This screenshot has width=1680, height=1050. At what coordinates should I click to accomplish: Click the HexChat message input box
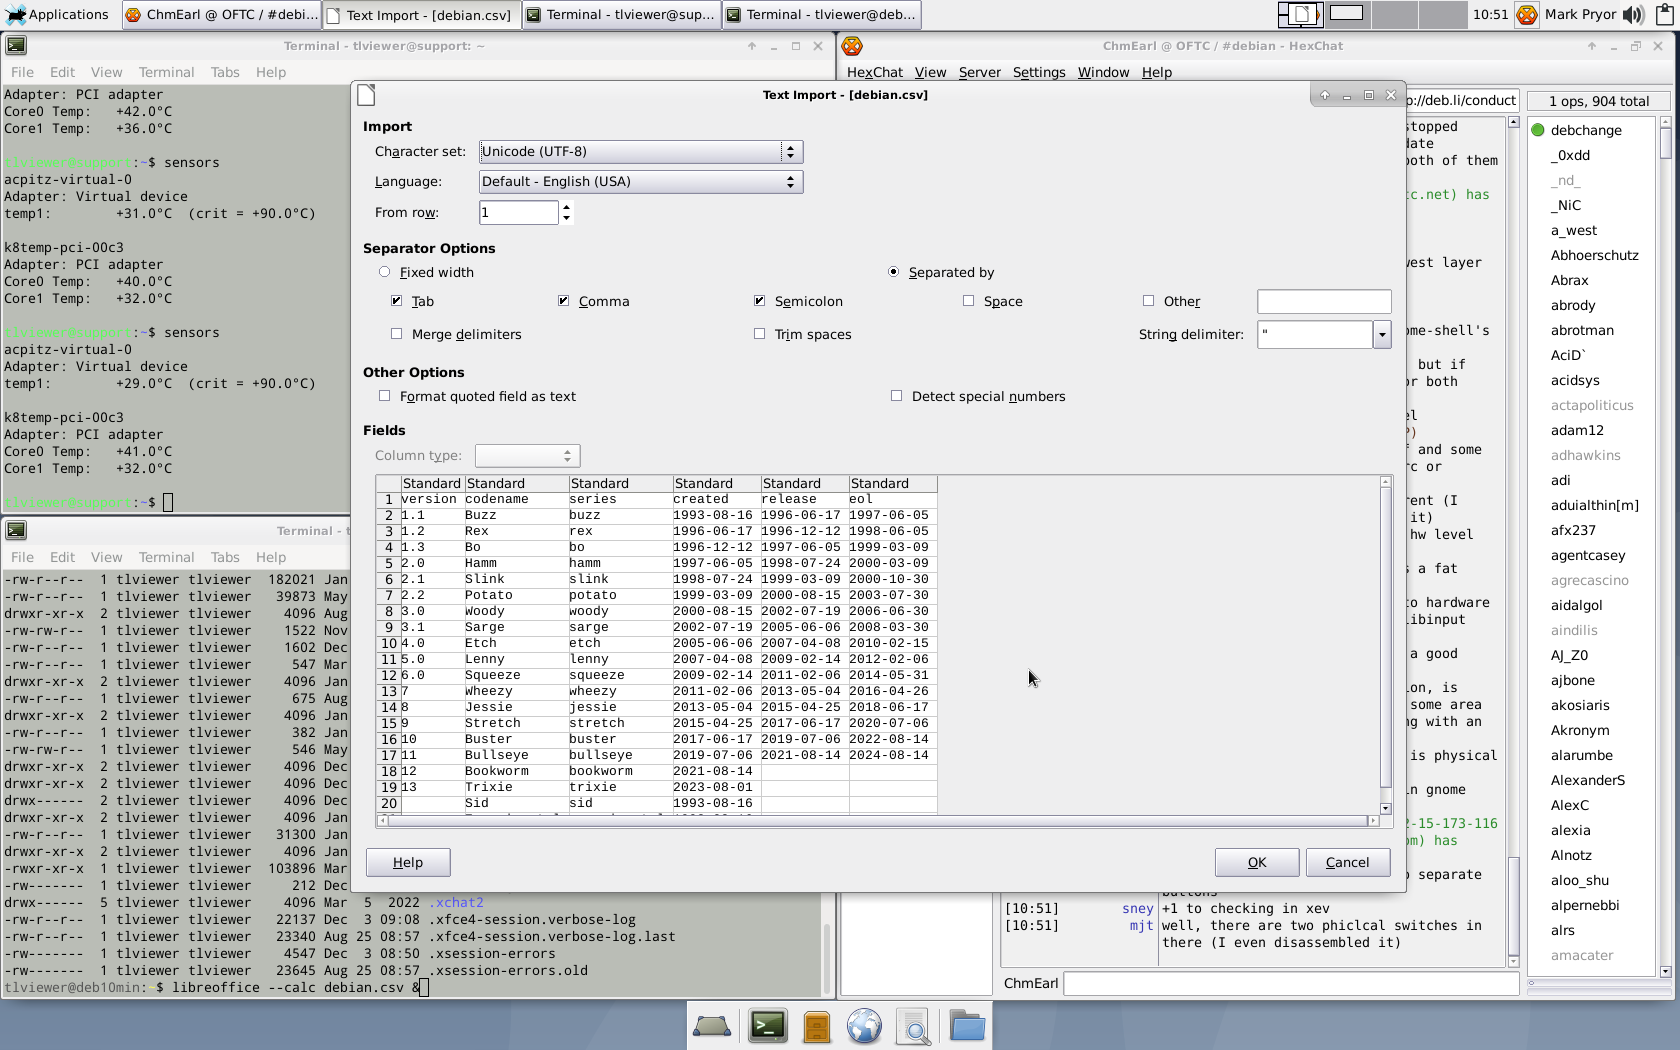[x=1291, y=983]
